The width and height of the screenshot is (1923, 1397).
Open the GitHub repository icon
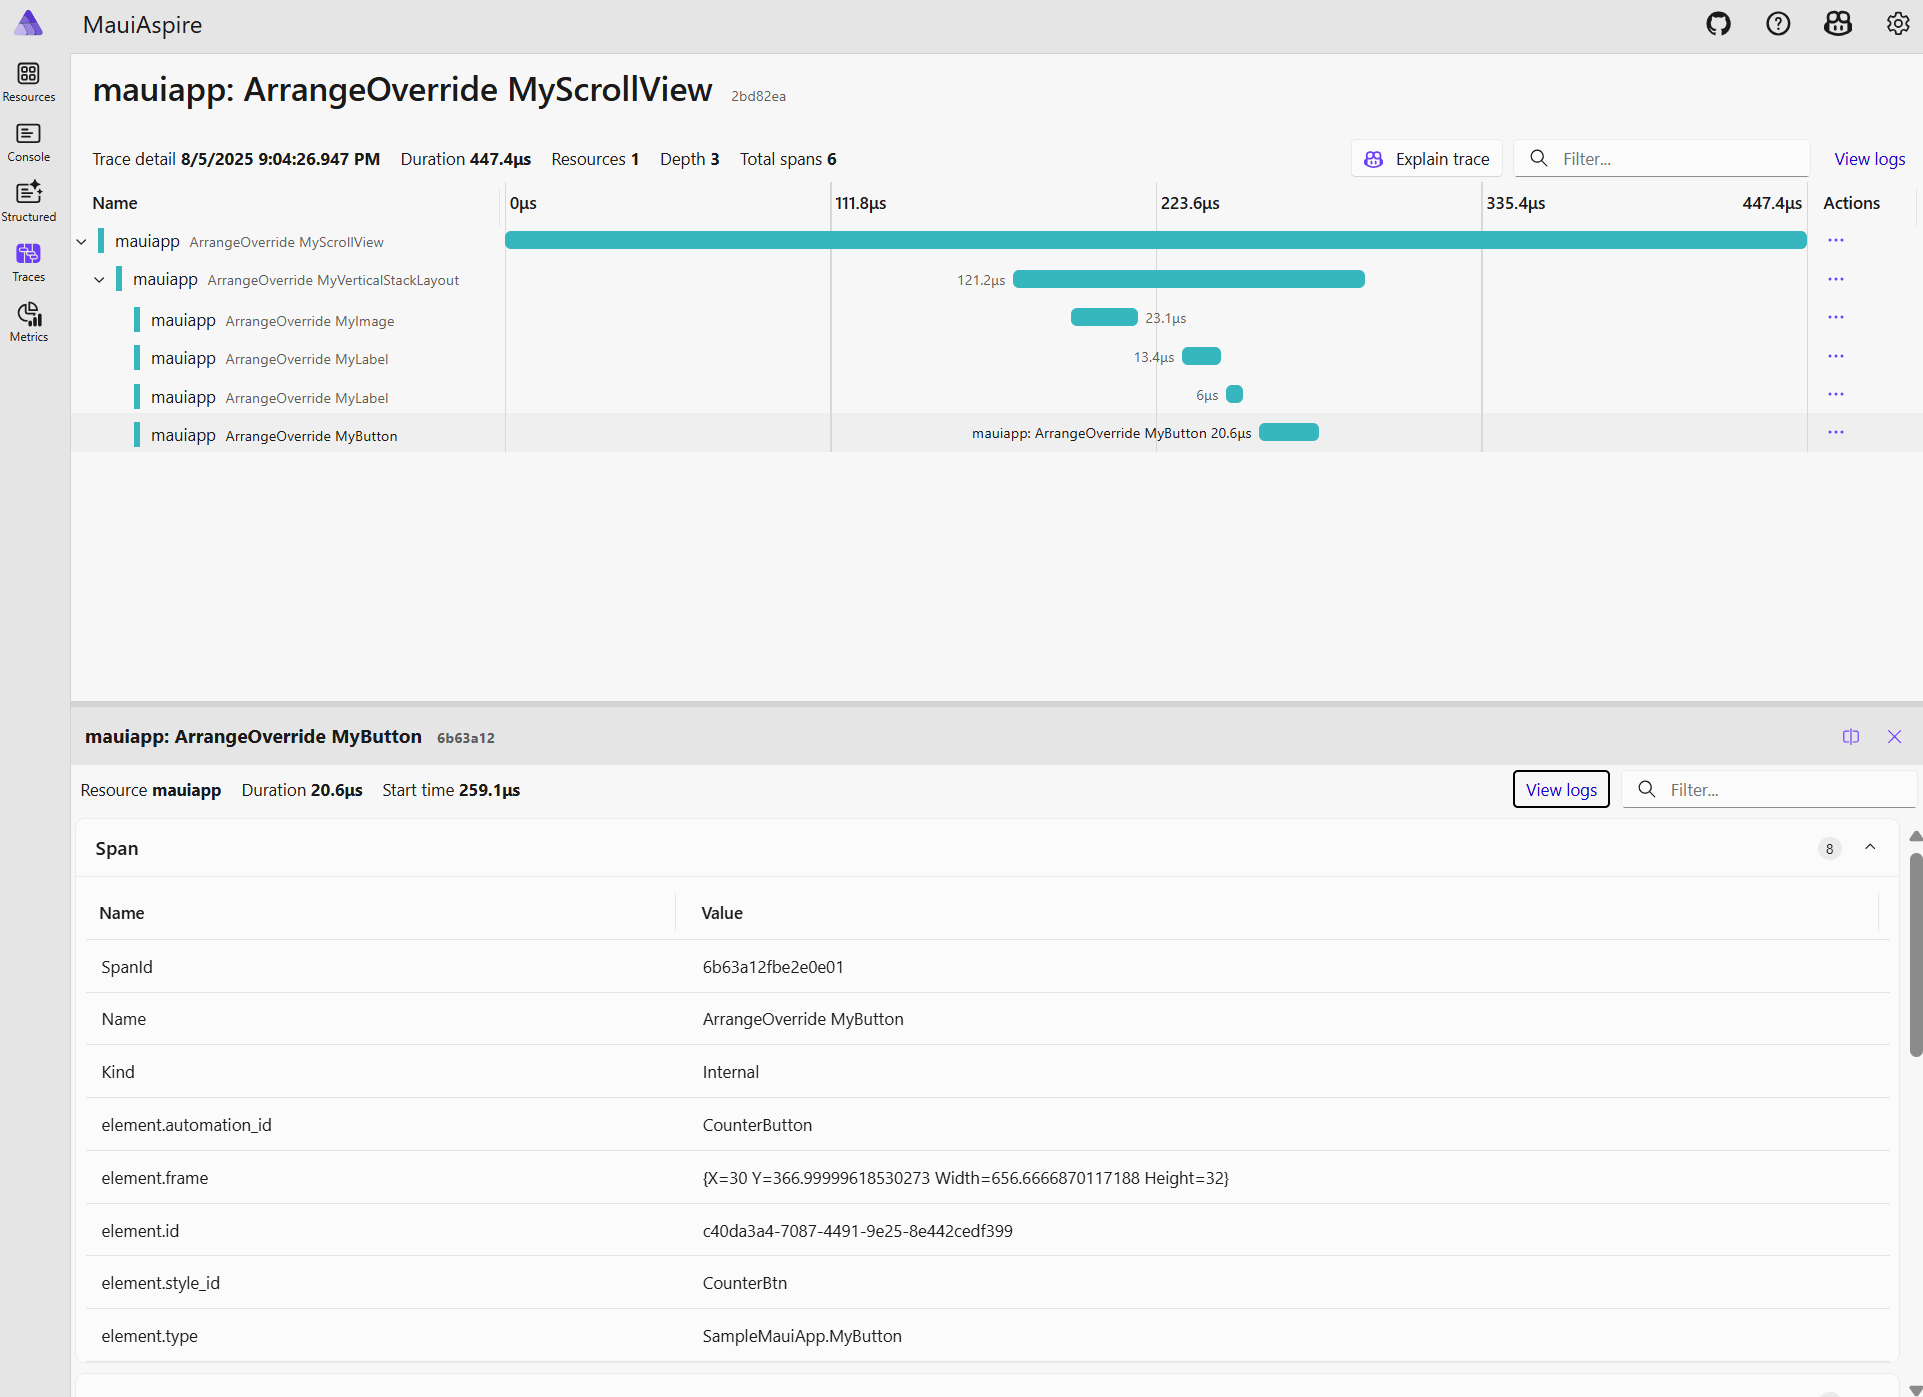tap(1718, 23)
